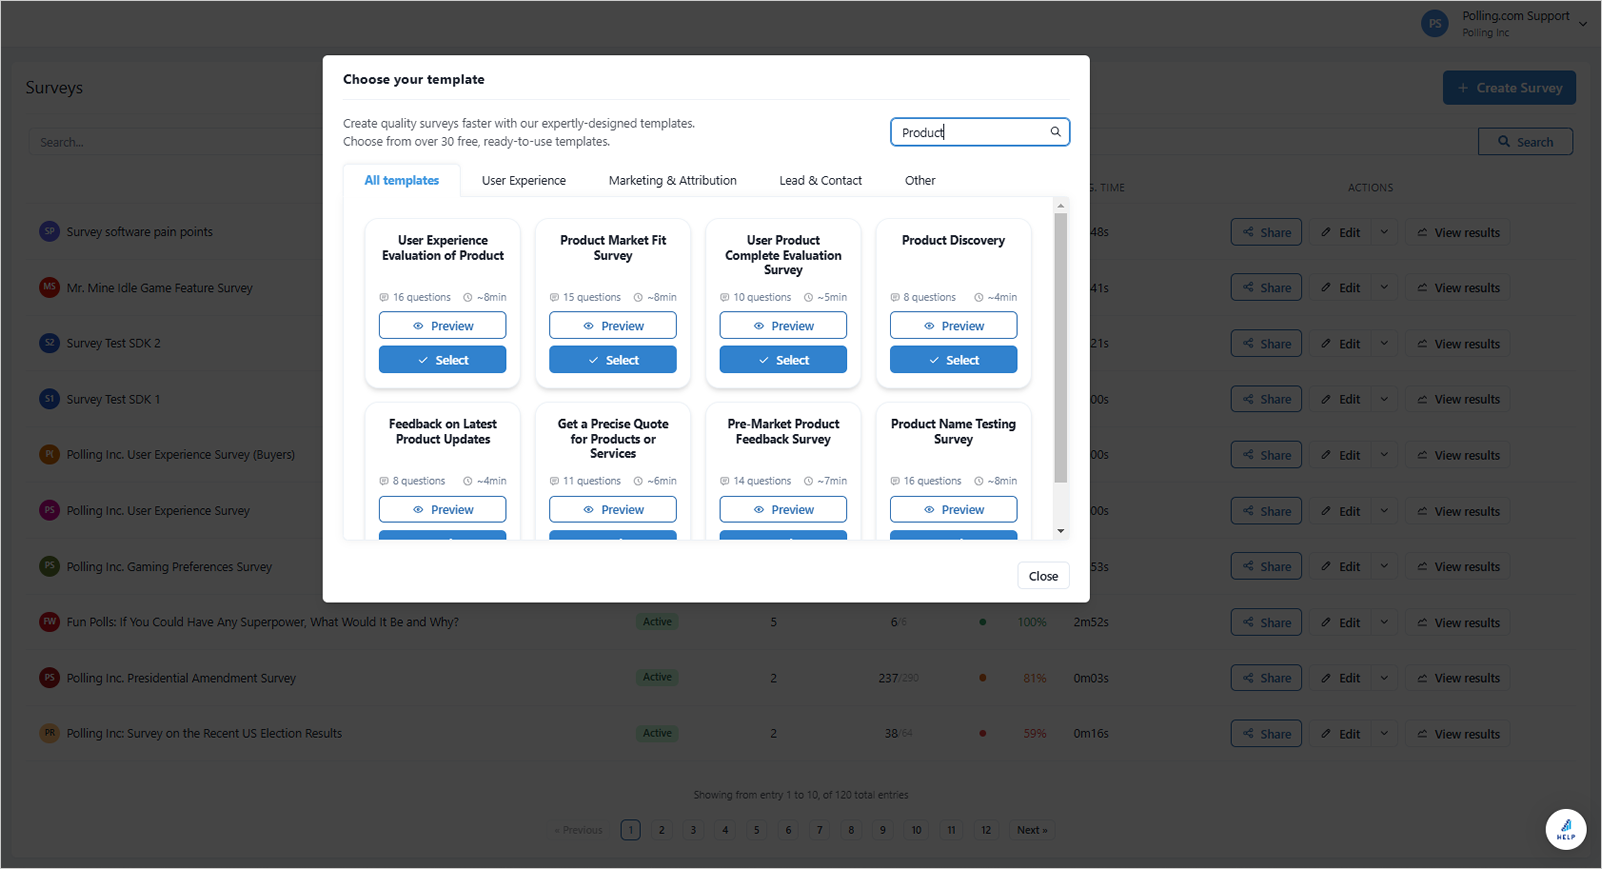Switch to the Other templates tab
The image size is (1602, 869).
pos(920,180)
